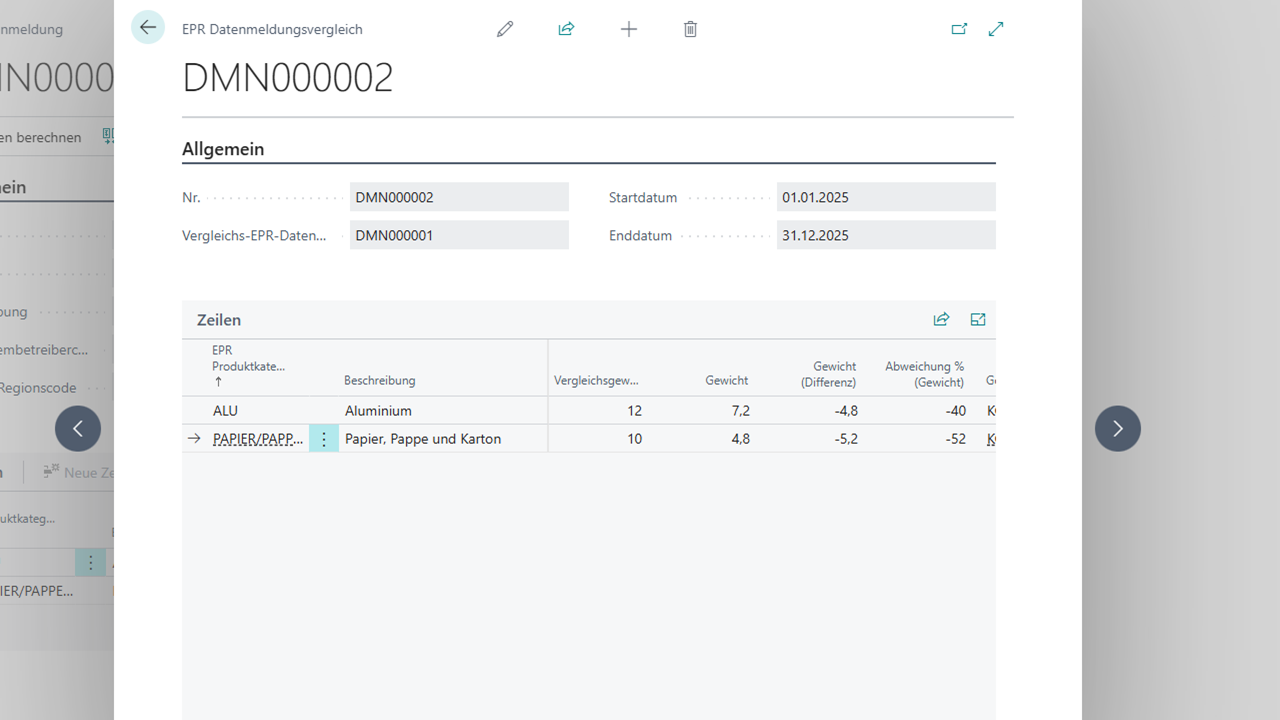Click Vergleichs-EPR-Daten field DMN000001
This screenshot has width=1280, height=720.
click(459, 235)
